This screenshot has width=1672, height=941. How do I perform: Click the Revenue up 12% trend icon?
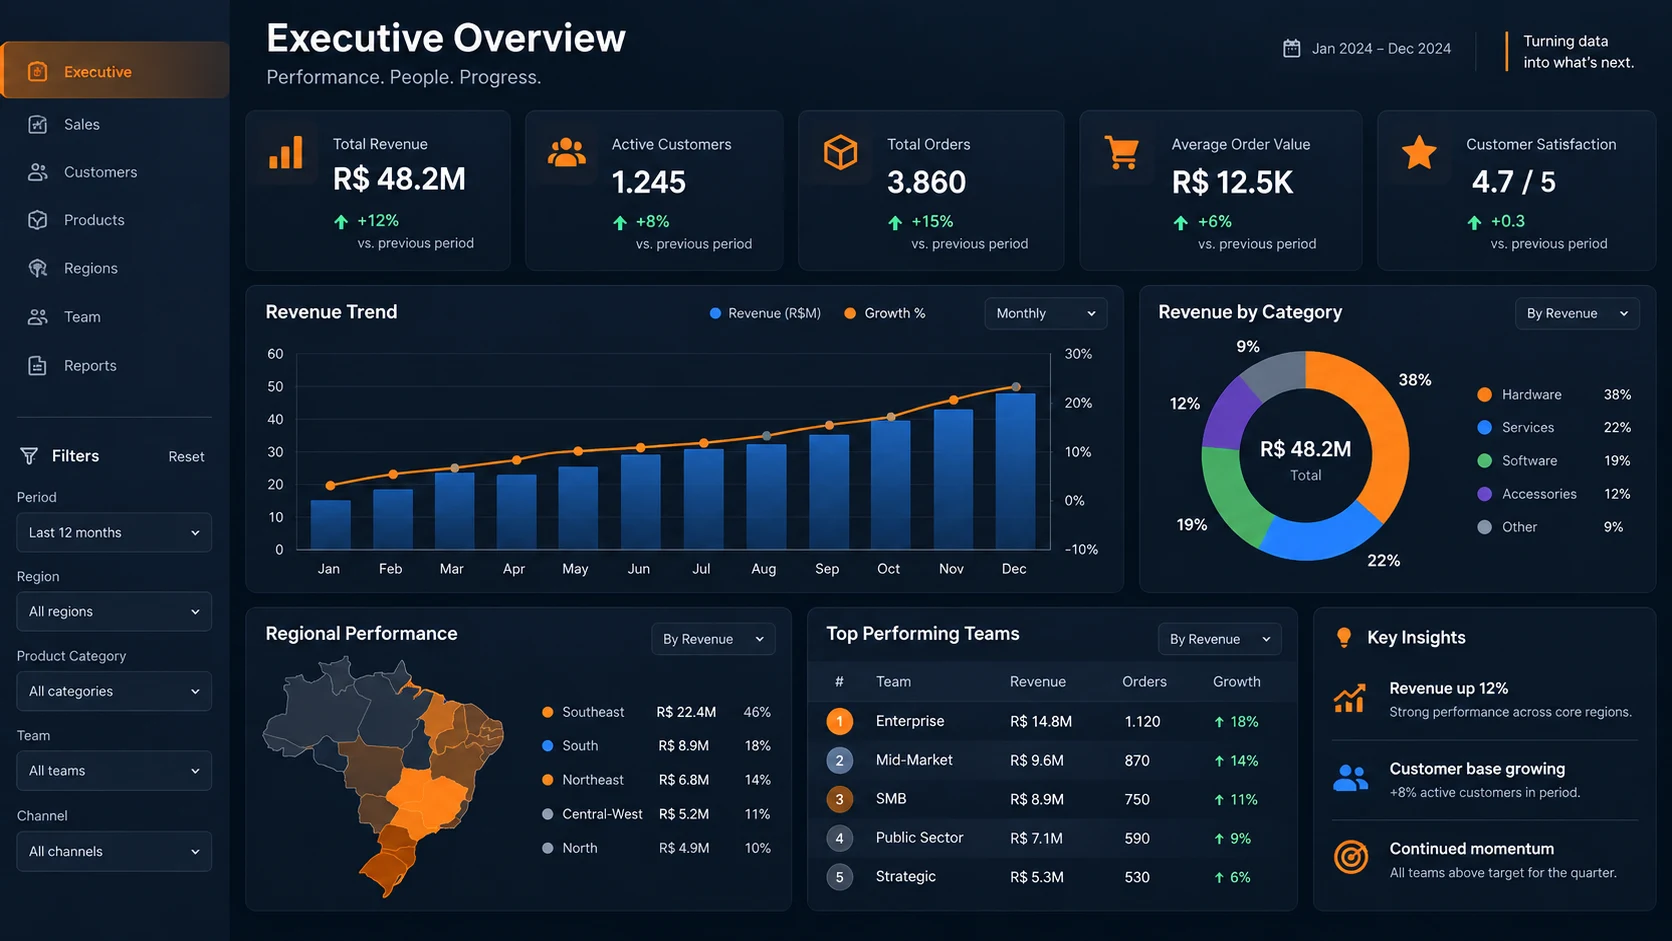[1350, 698]
